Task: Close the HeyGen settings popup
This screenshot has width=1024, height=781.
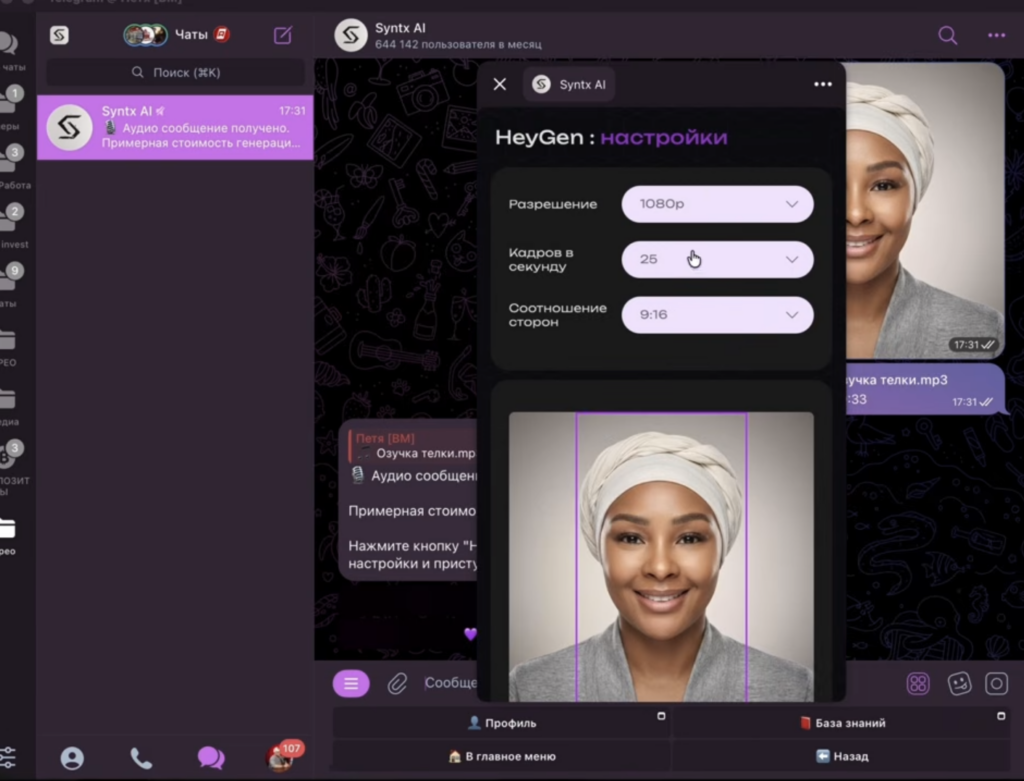Action: tap(500, 84)
